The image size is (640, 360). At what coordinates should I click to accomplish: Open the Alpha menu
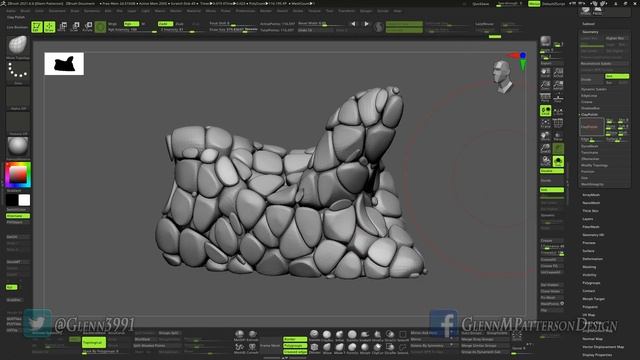pyautogui.click(x=11, y=11)
